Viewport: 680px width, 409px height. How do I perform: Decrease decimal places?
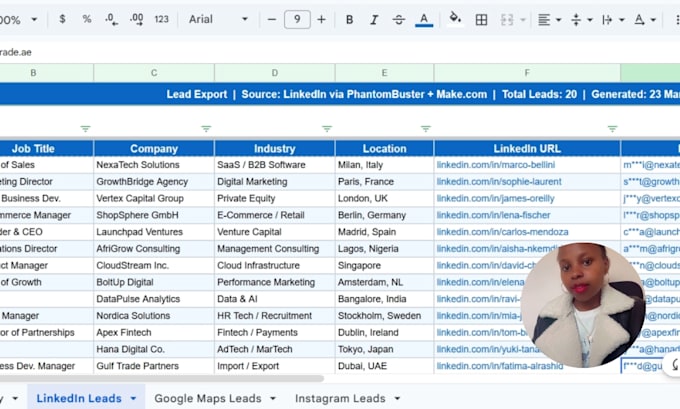(111, 19)
